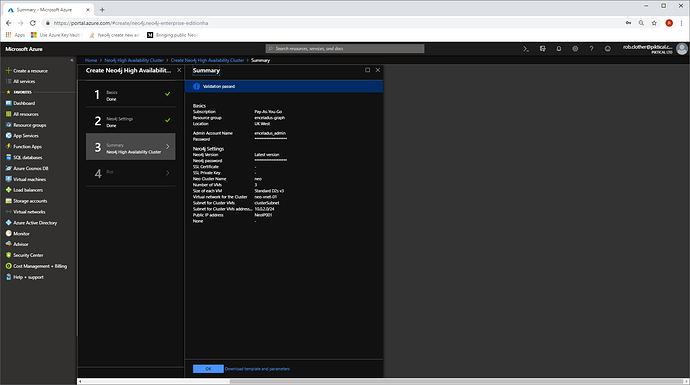This screenshot has width=690, height=385.
Task: Click Neo4j High Availability Cluster breadcrumb
Action: pyautogui.click(x=134, y=60)
